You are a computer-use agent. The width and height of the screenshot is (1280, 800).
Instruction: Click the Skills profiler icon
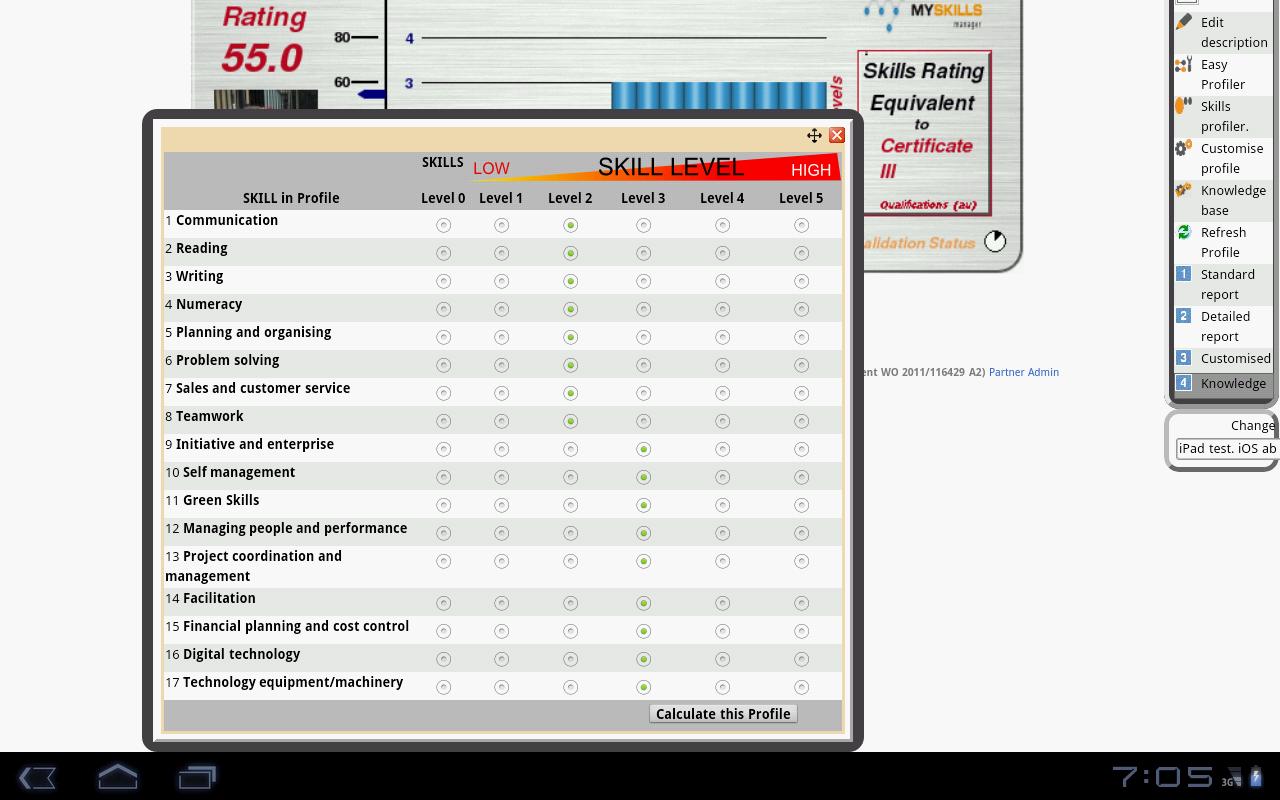[x=1184, y=106]
